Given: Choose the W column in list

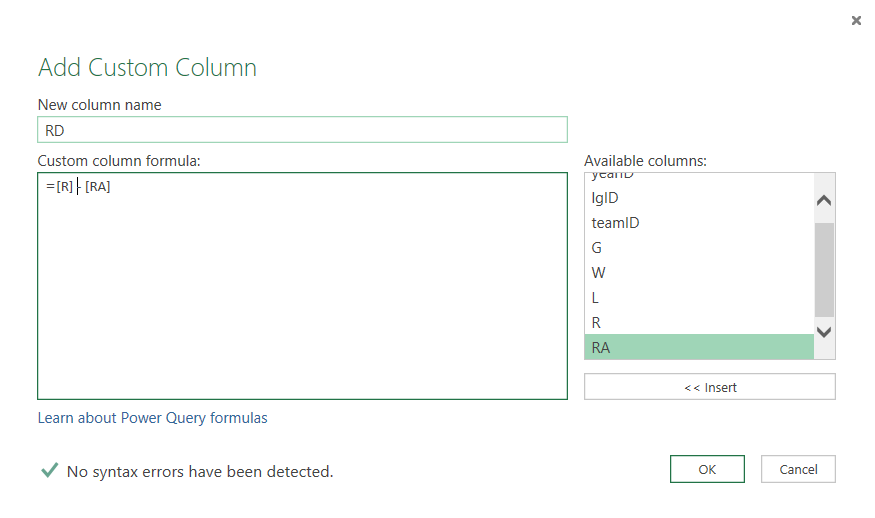Looking at the screenshot, I should [598, 273].
